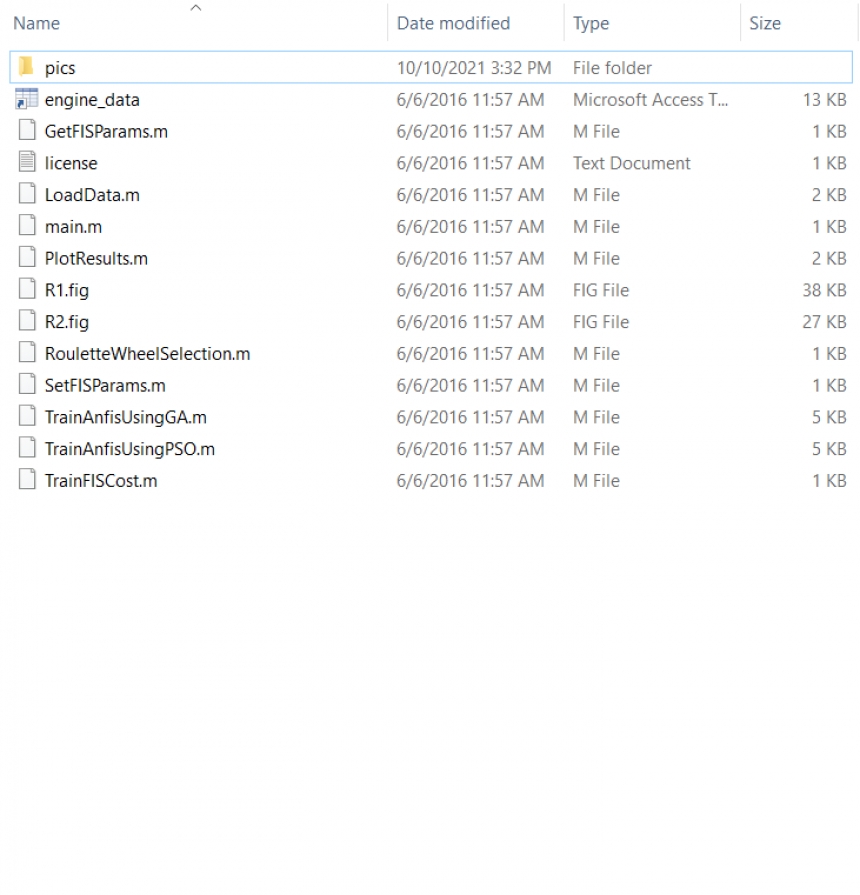Click the LoadData.m file icon
Viewport: 860px width, 895px height.
26,194
